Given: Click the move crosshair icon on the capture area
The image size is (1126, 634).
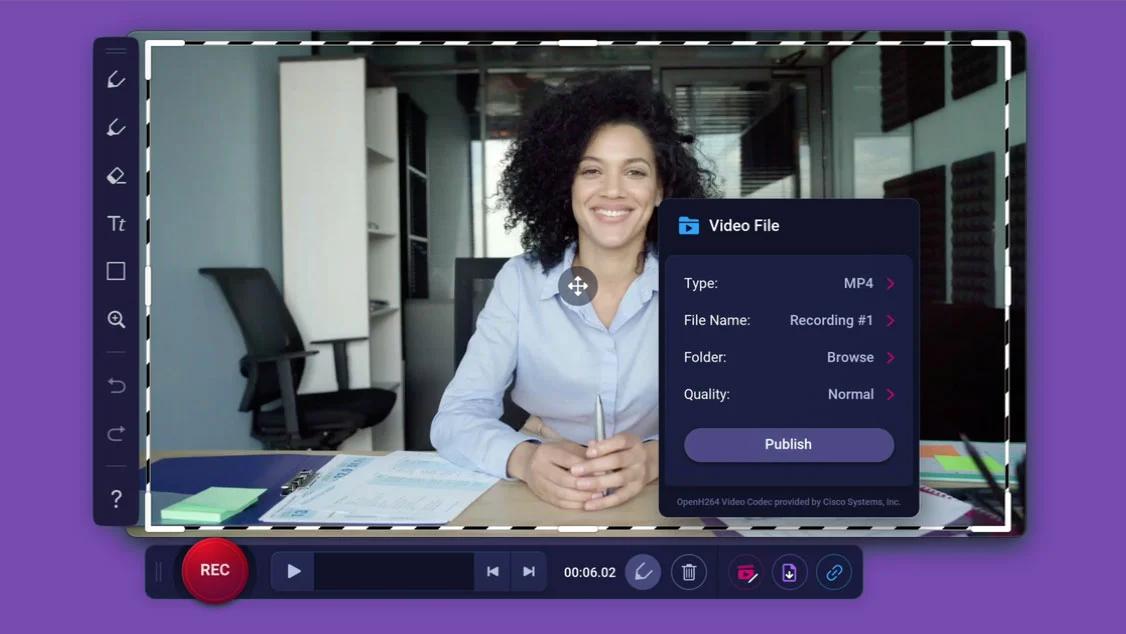Looking at the screenshot, I should [x=577, y=286].
